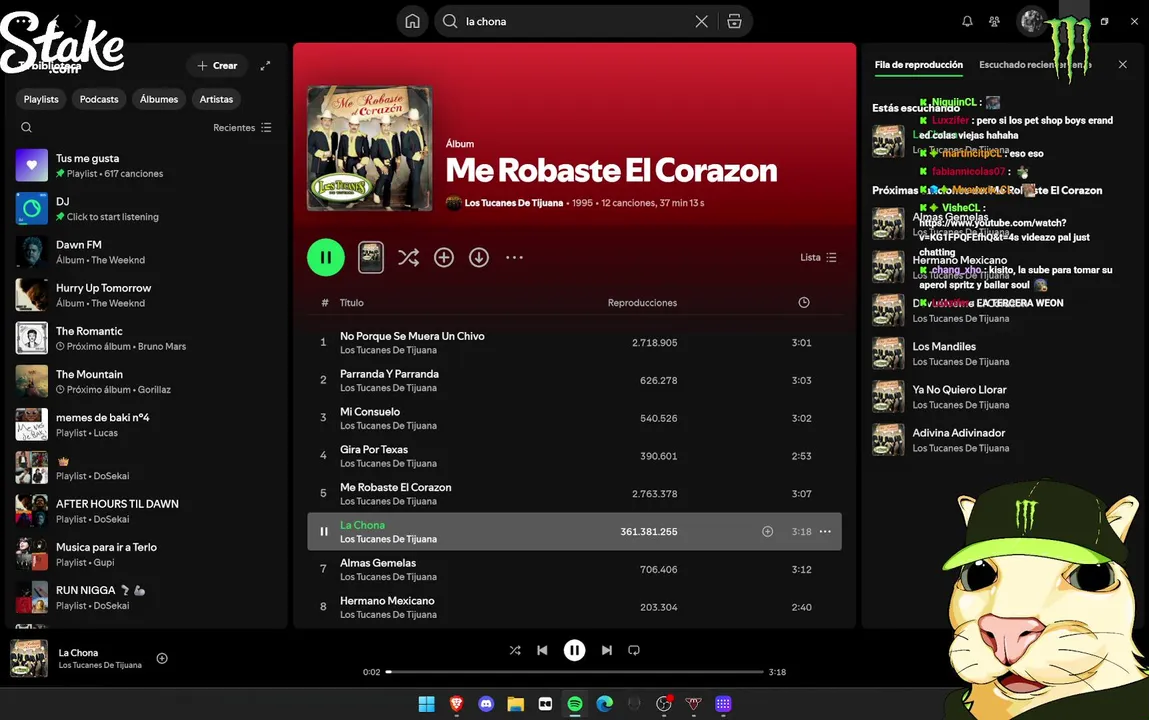Select track Mi Consuelo
The width and height of the screenshot is (1149, 720).
click(574, 418)
